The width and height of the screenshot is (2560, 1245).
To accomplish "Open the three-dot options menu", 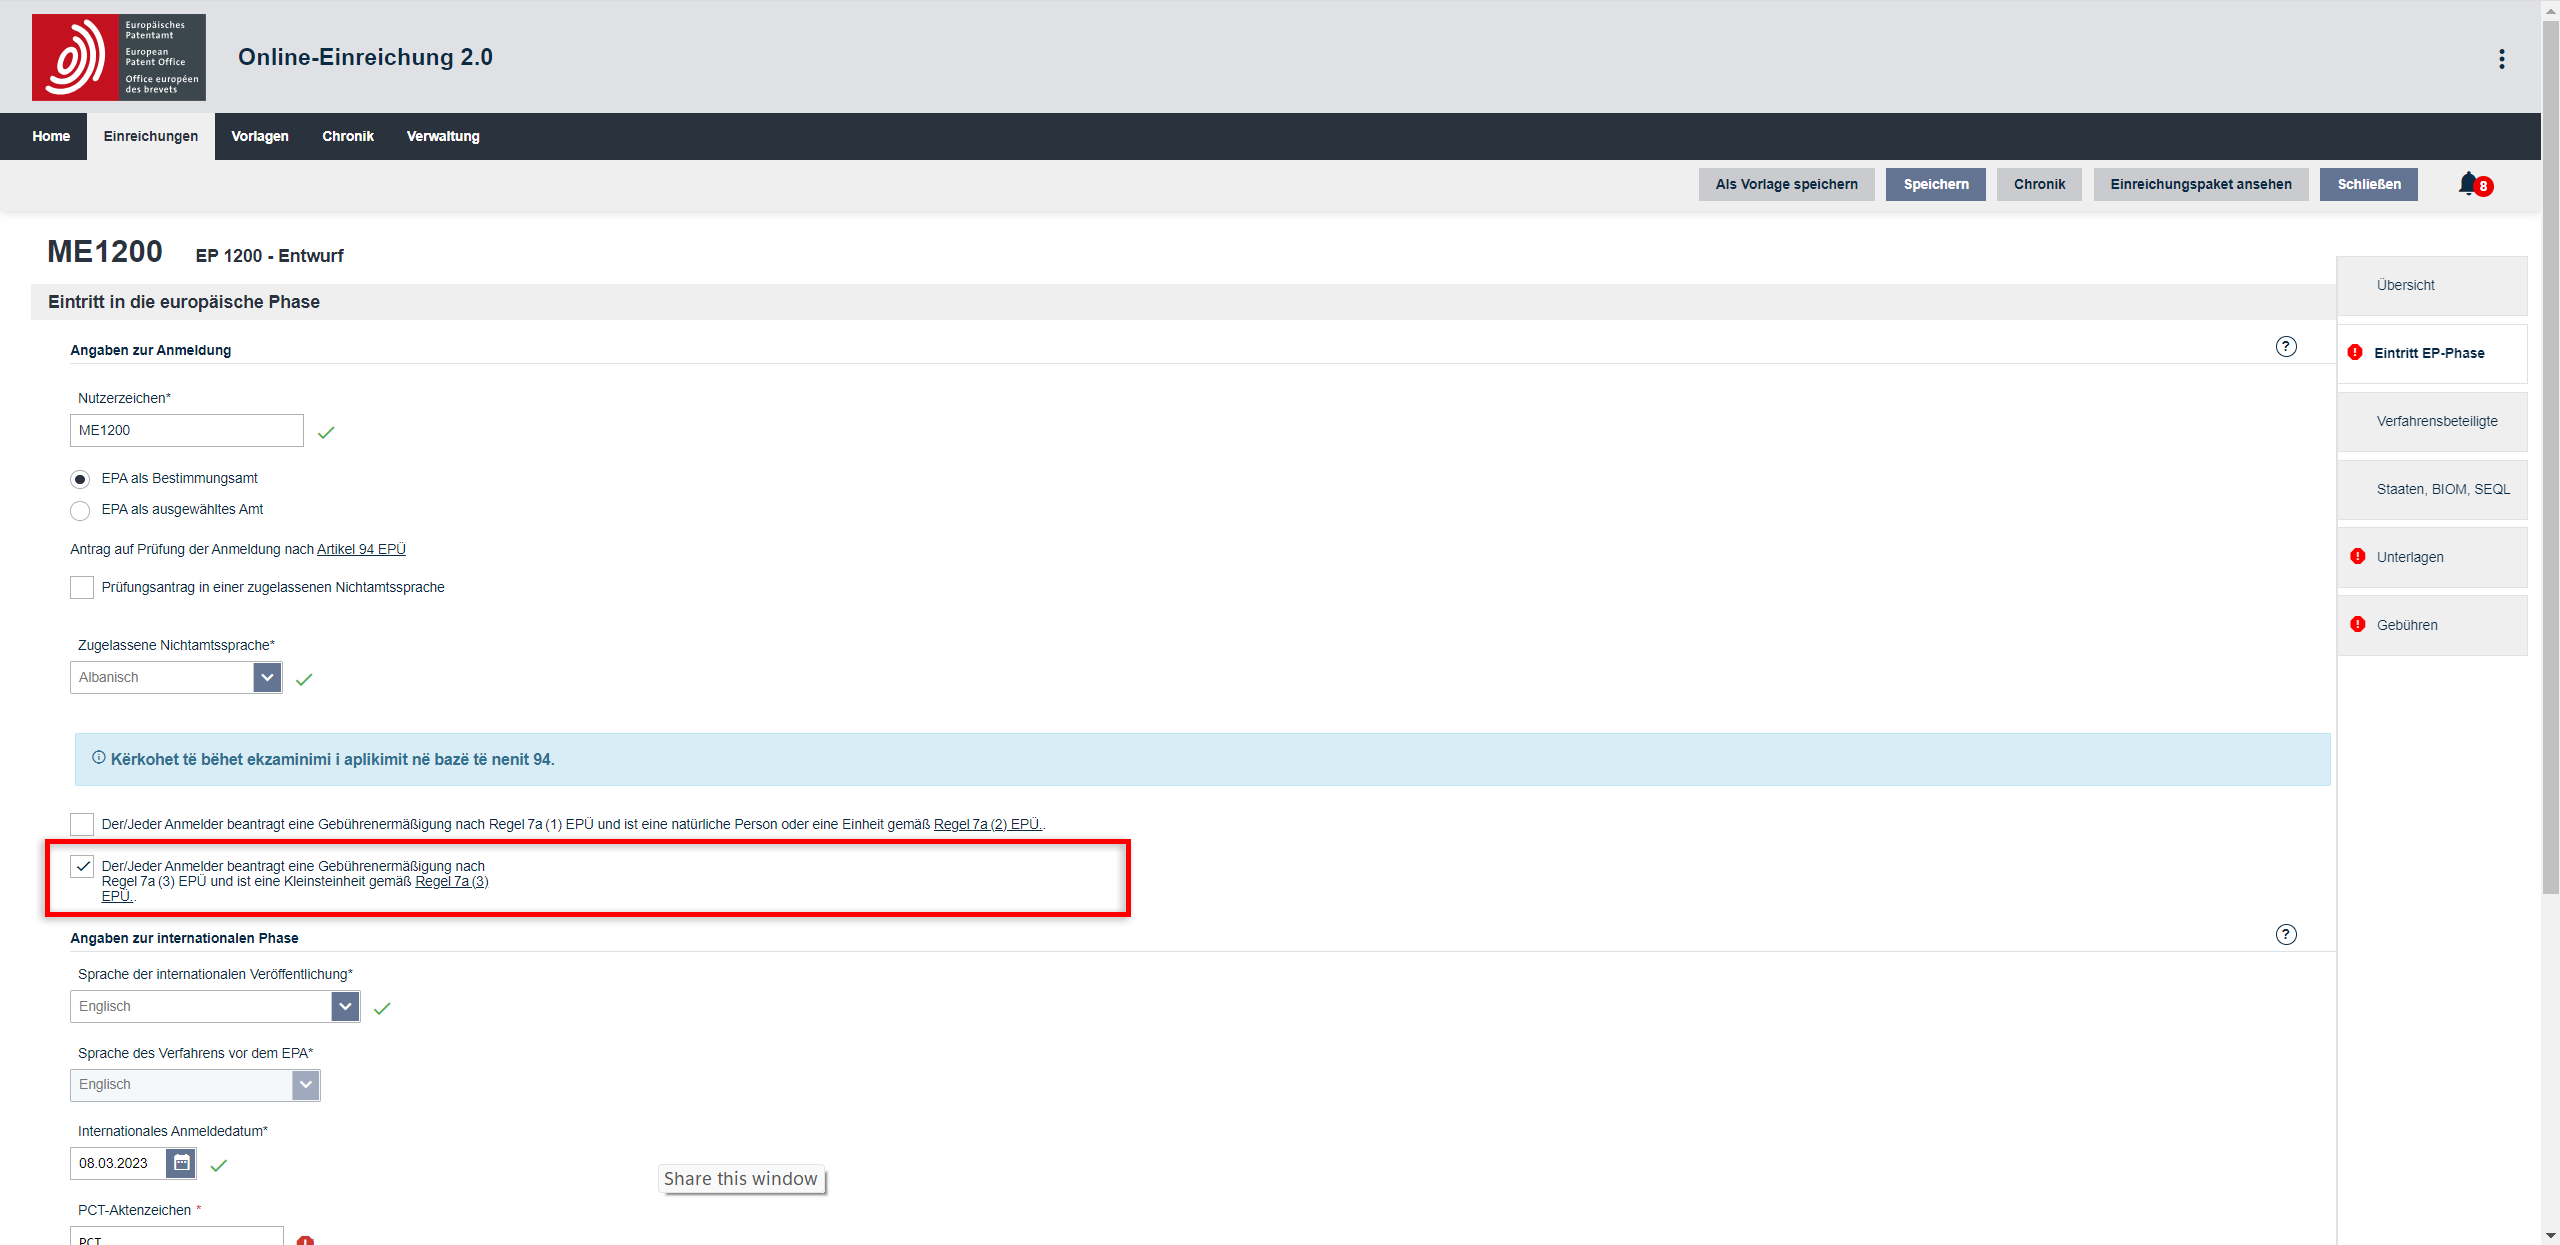I will 2501,59.
